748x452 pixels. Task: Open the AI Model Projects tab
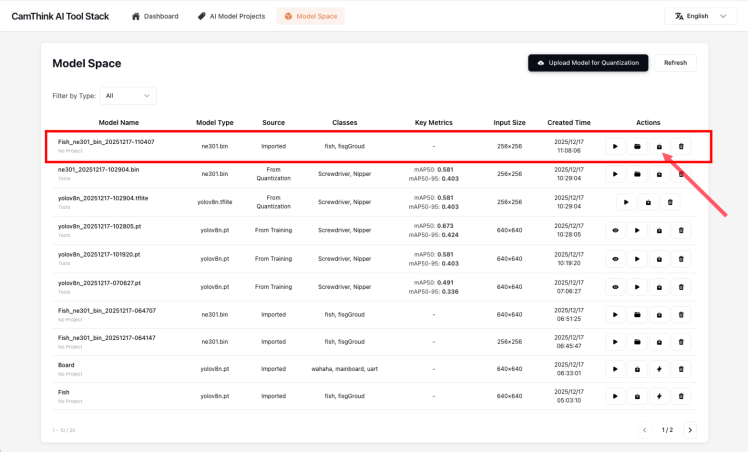click(231, 16)
